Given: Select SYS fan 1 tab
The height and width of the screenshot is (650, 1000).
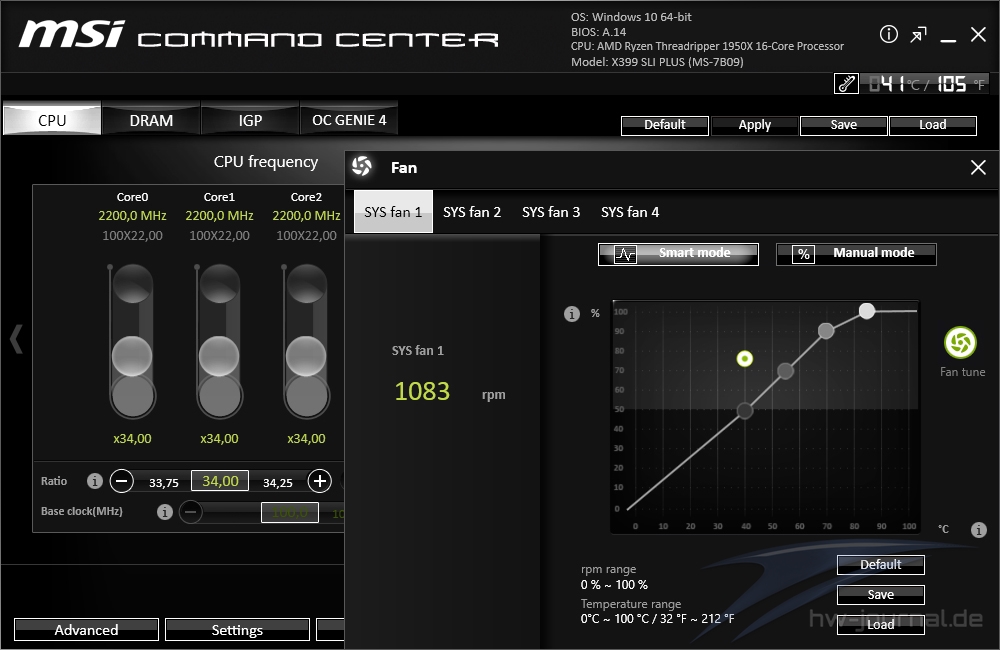Looking at the screenshot, I should pyautogui.click(x=393, y=212).
